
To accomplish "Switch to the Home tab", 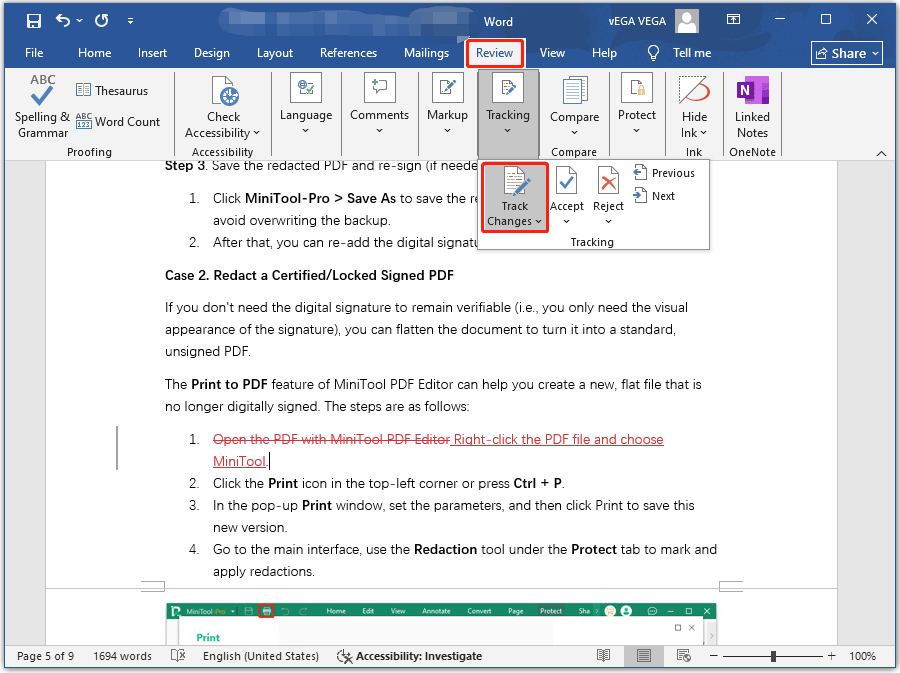I will click(x=94, y=53).
